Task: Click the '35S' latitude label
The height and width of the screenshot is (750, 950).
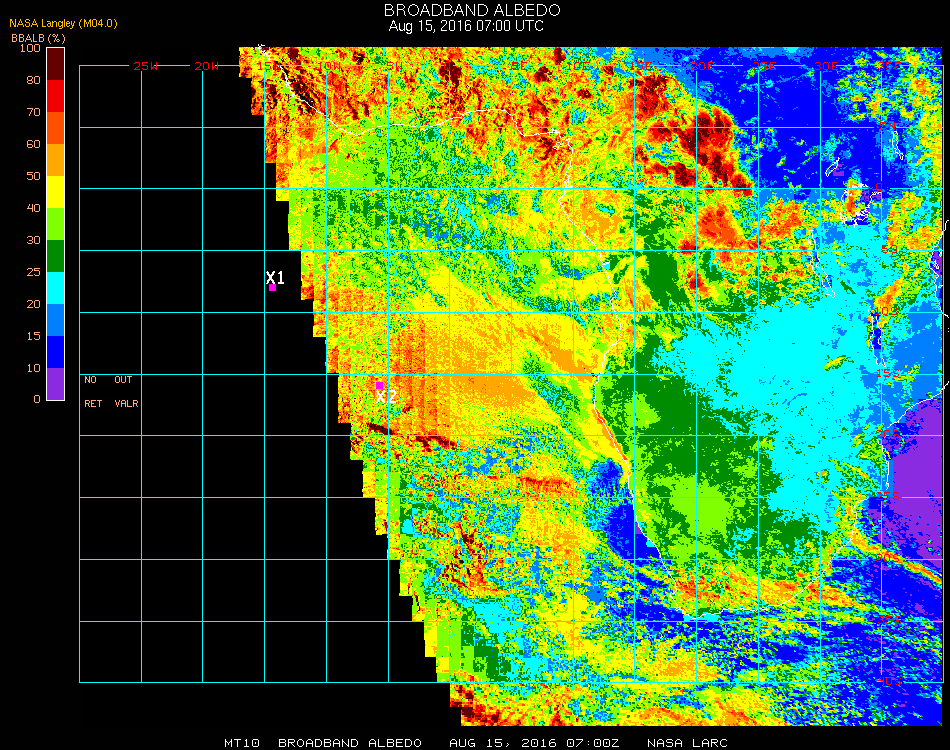Action: [889, 620]
